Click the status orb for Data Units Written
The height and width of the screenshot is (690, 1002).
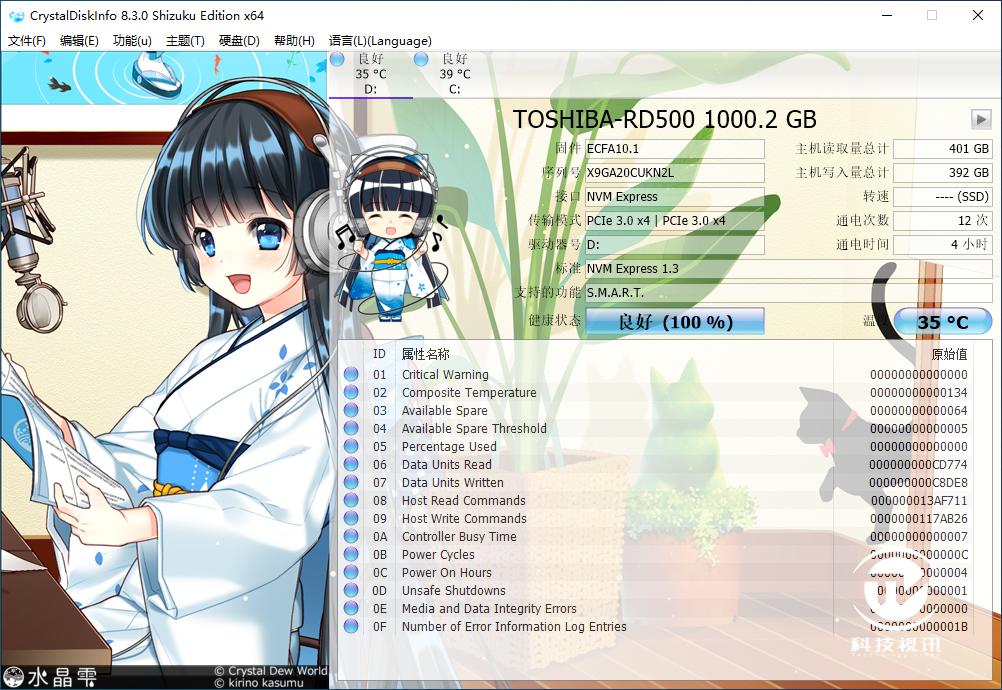click(351, 482)
